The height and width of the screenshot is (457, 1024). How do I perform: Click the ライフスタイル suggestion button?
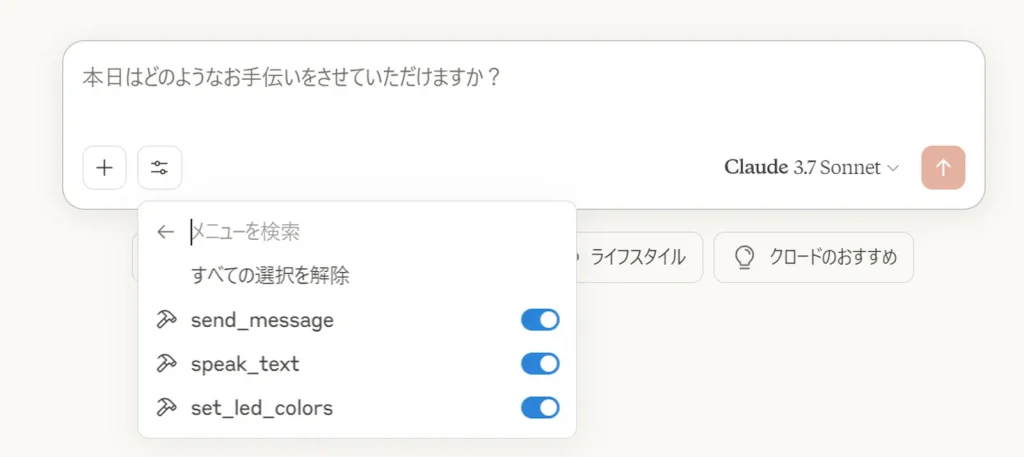632,257
